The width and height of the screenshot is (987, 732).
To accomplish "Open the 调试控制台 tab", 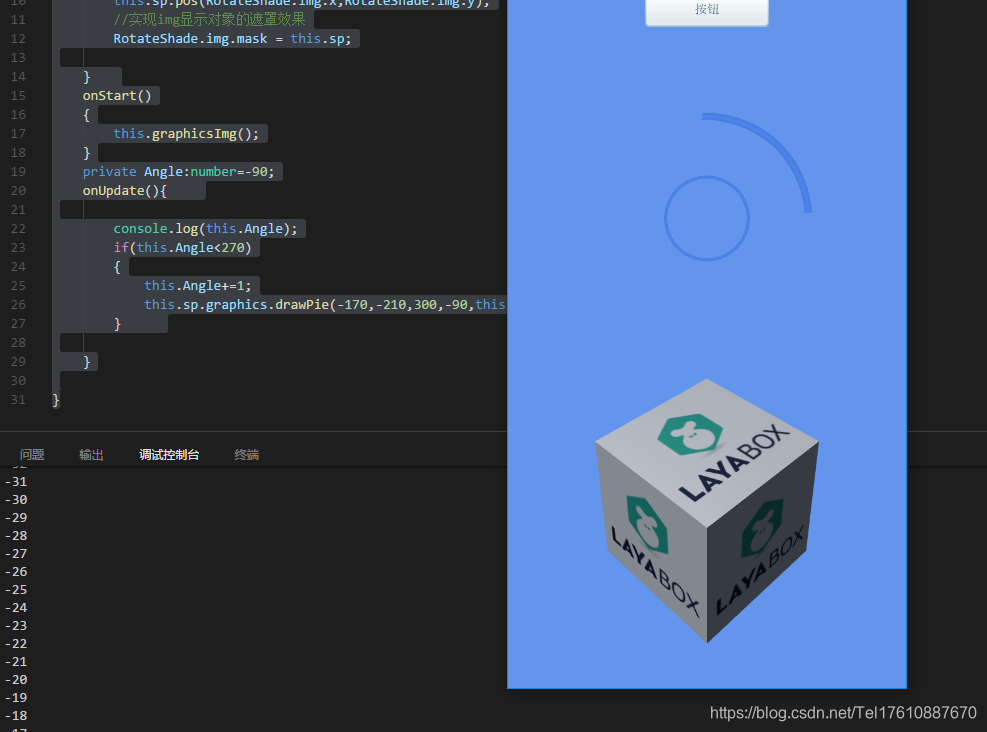I will pyautogui.click(x=169, y=454).
